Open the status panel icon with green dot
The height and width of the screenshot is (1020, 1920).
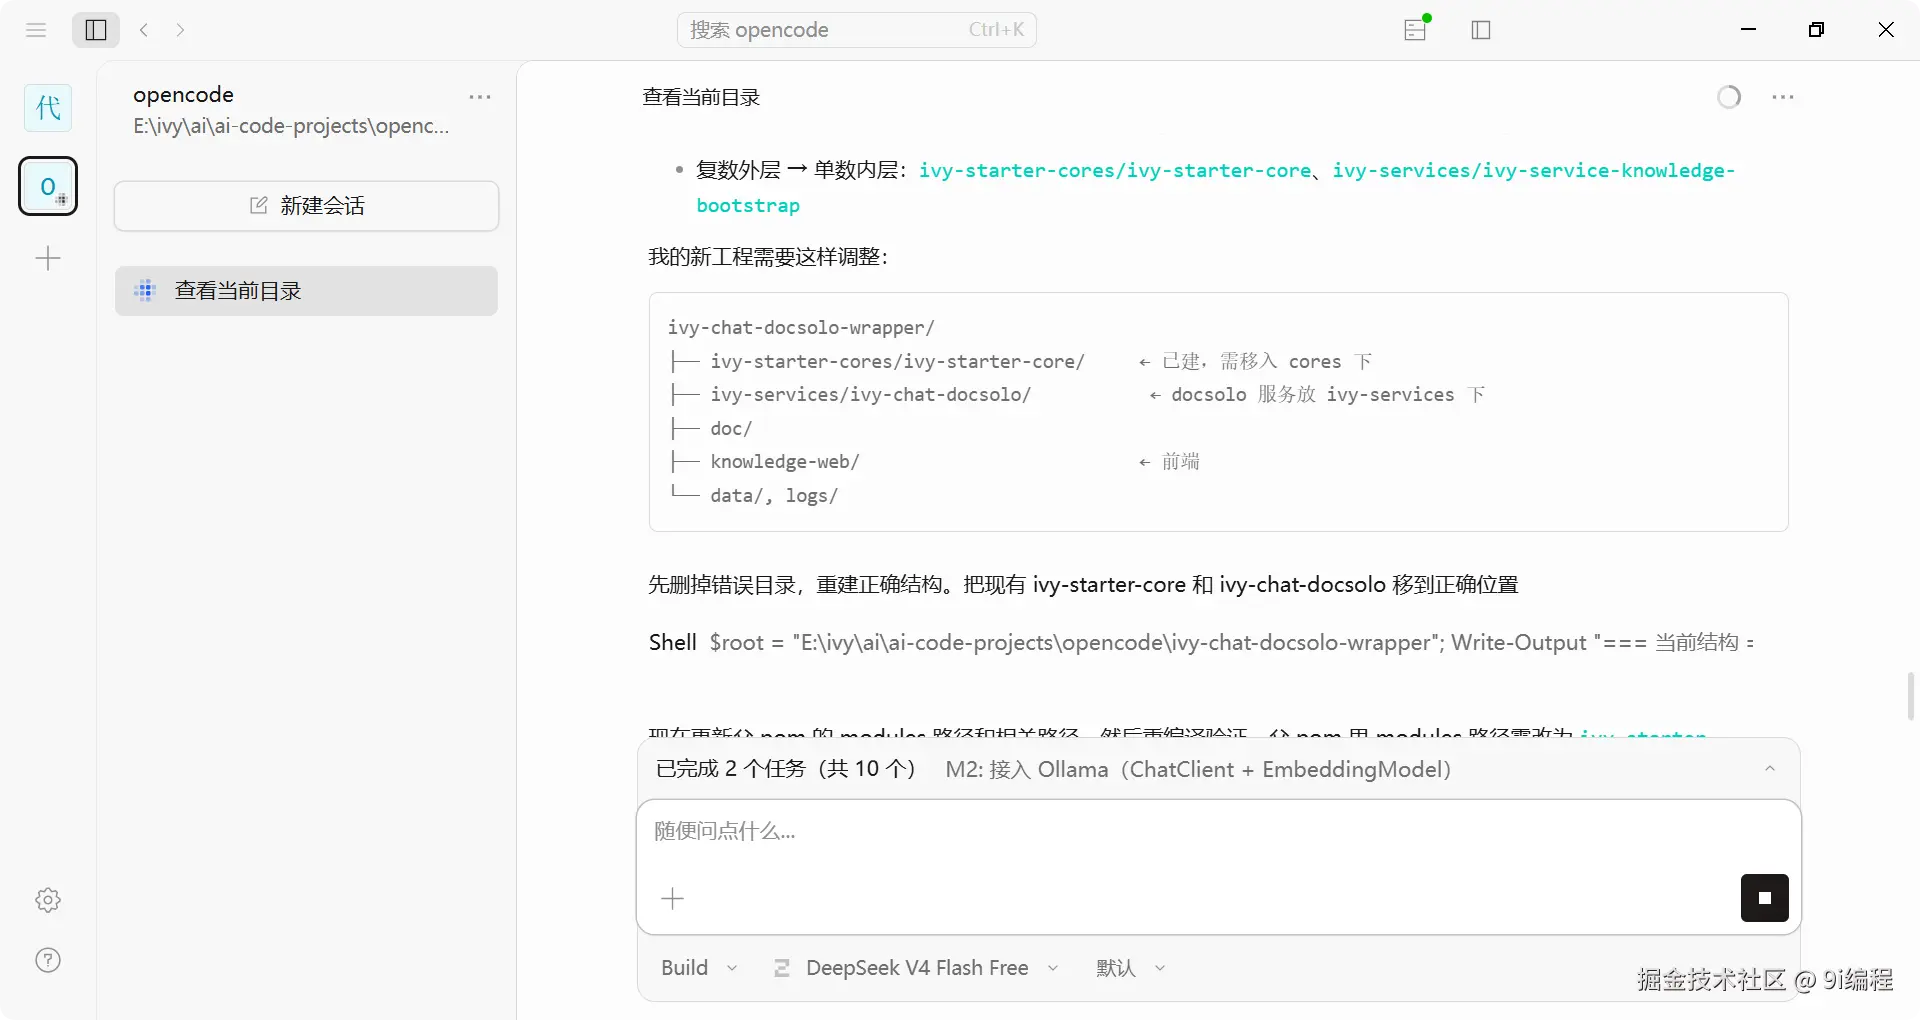point(1416,29)
